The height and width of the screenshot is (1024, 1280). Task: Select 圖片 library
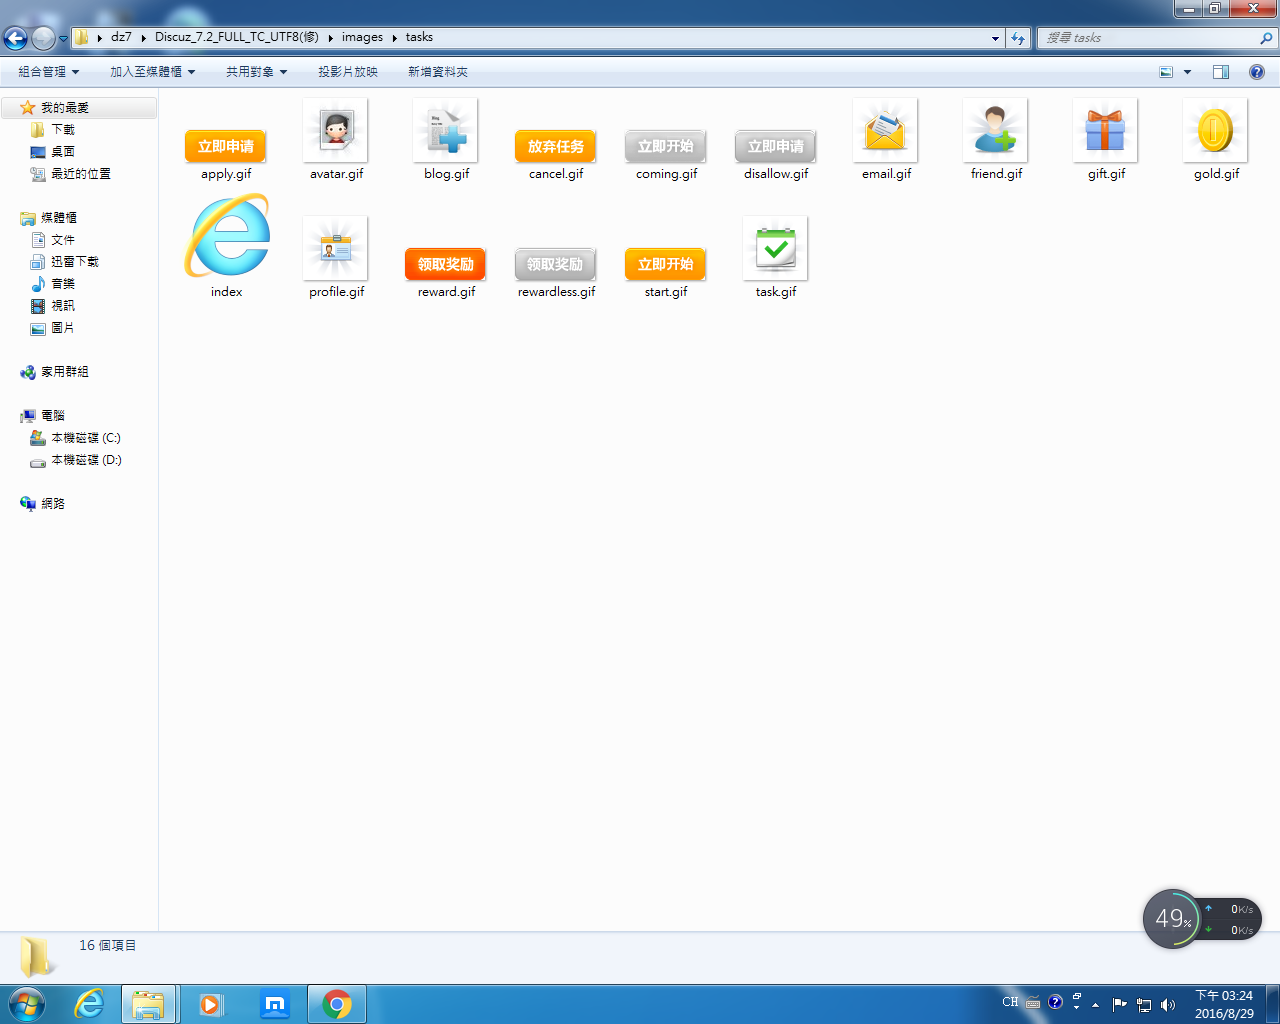62,328
